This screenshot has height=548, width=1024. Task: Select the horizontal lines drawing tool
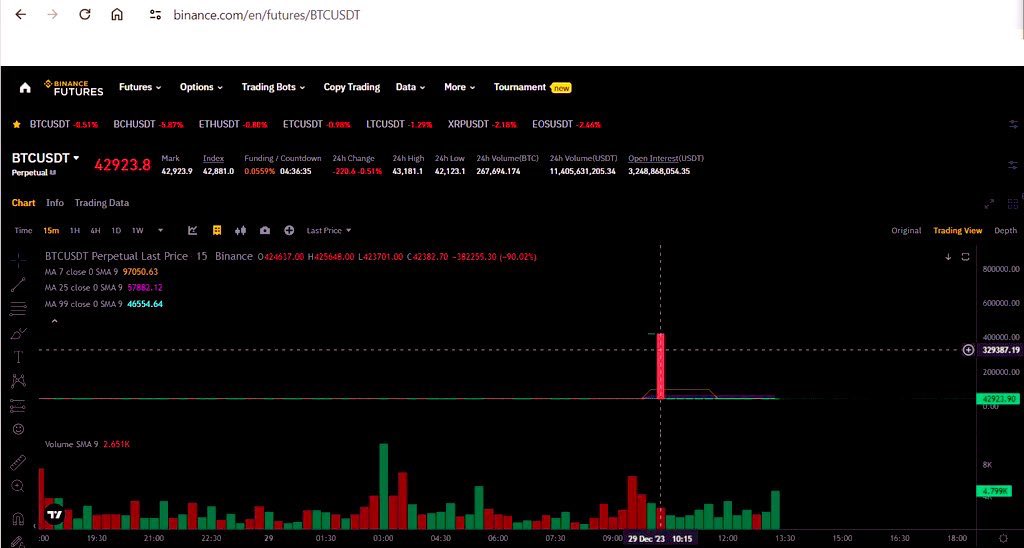click(x=18, y=308)
